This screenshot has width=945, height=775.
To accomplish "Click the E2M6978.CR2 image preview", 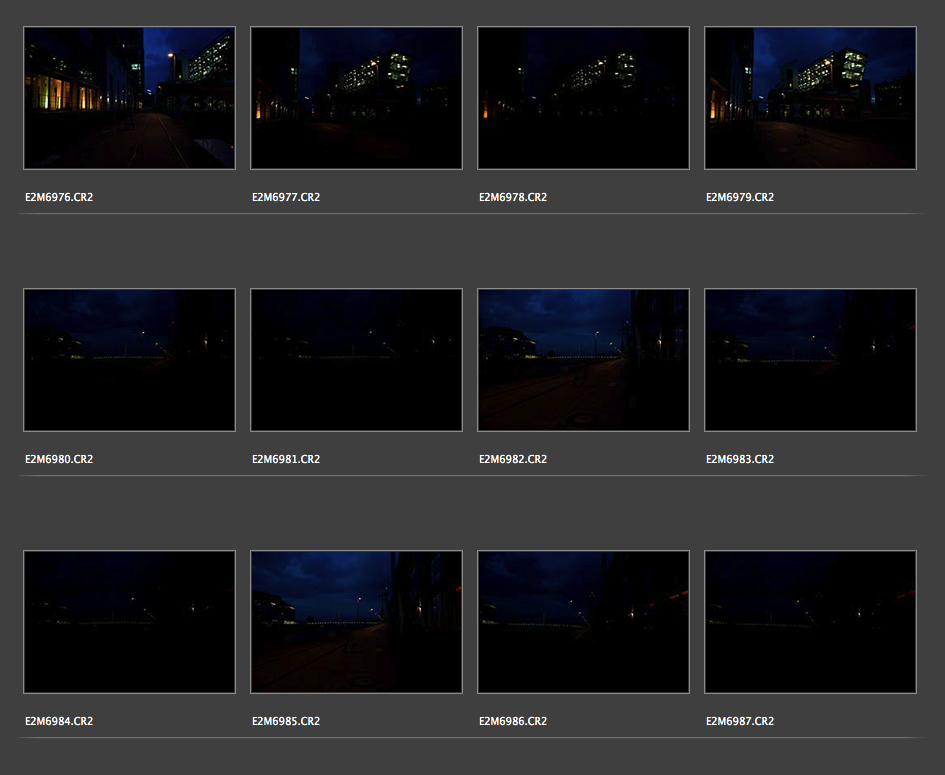I will (583, 98).
